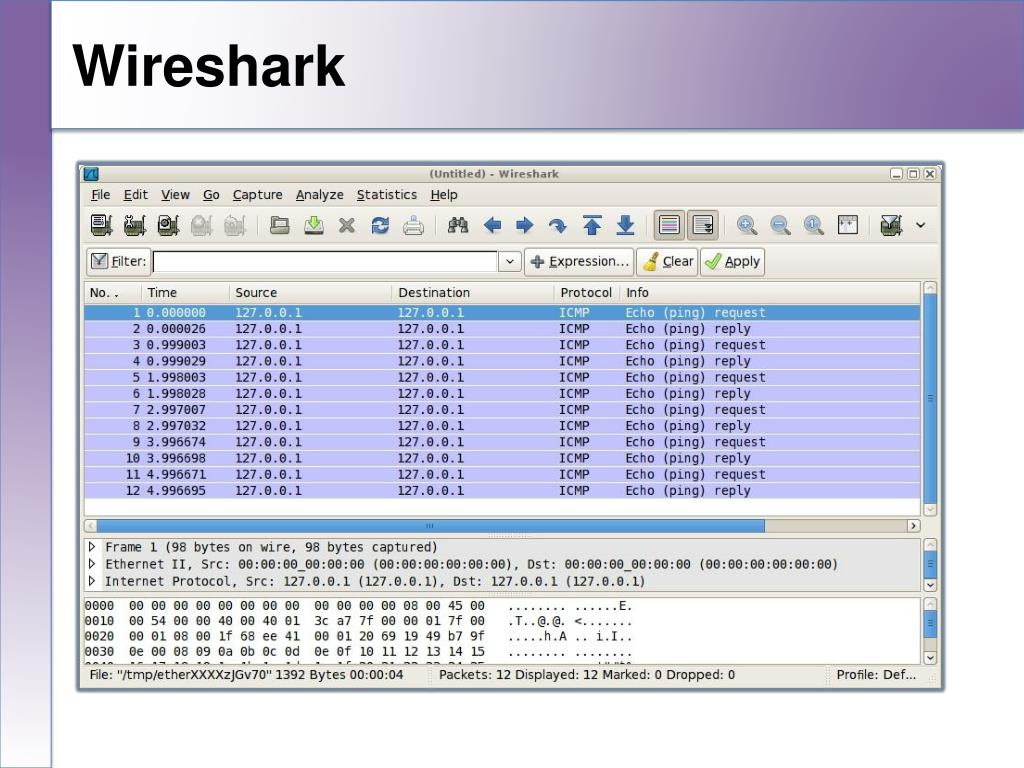Open the View menu
Screen dimensions: 1024x768
pyautogui.click(x=176, y=195)
